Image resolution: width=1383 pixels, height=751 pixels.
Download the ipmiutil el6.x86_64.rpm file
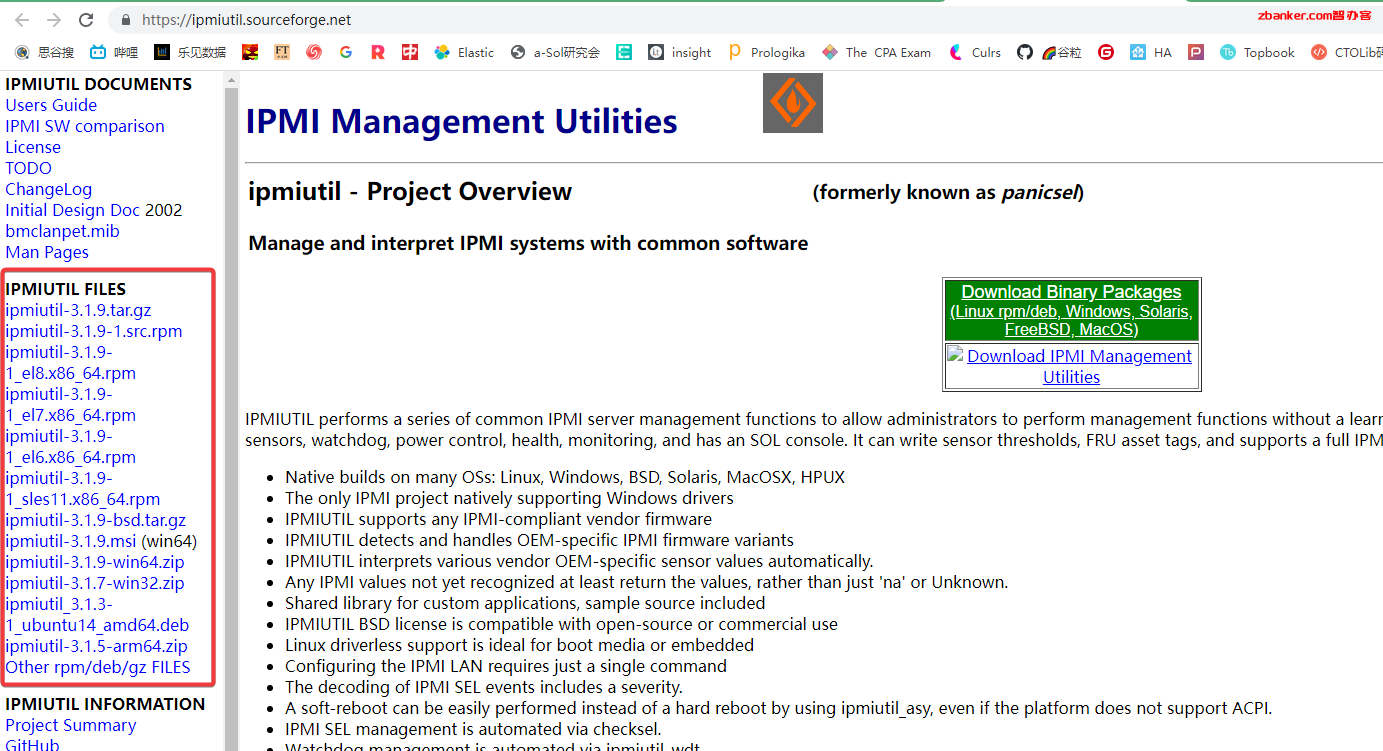(x=70, y=447)
